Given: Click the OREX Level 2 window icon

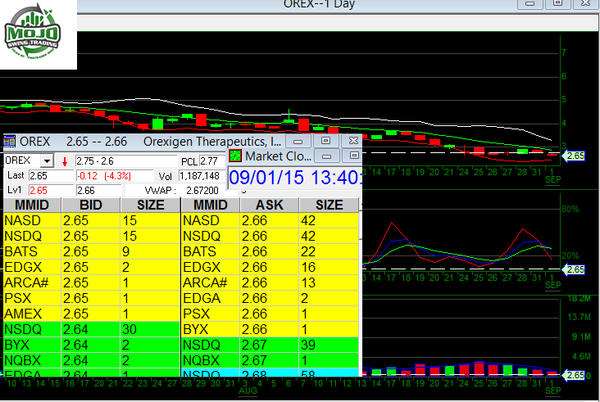Looking at the screenshot, I should [x=10, y=142].
